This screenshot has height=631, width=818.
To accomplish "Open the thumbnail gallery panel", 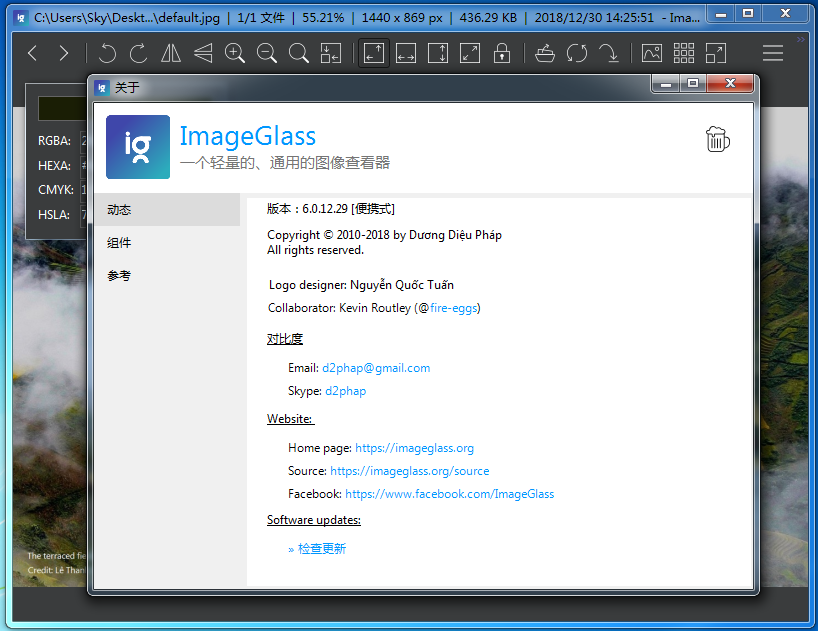I will tap(684, 52).
